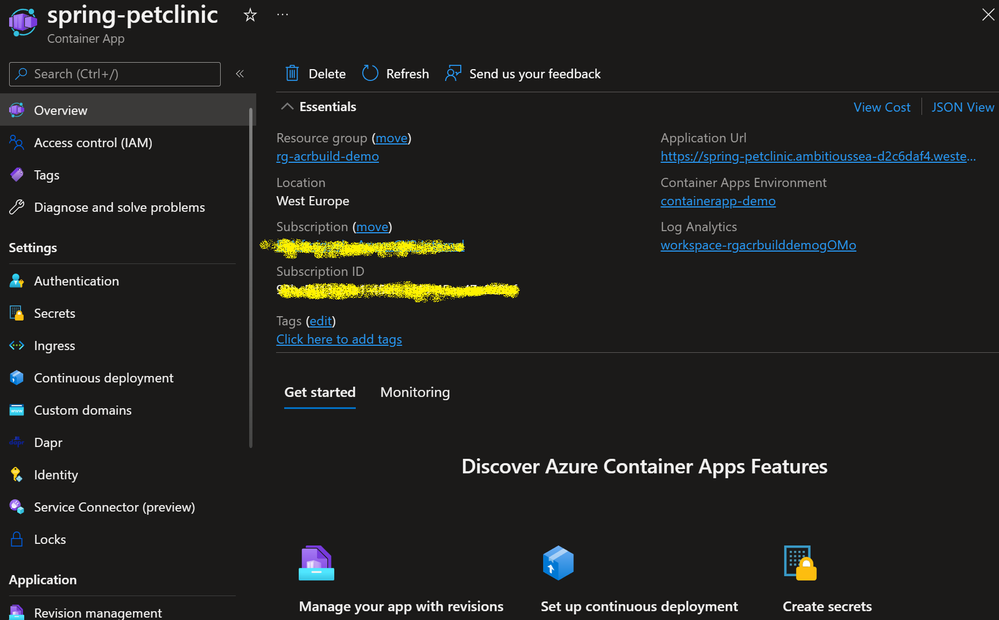999x620 pixels.
Task: Click the Manage revisions feature icon
Action: pos(316,563)
